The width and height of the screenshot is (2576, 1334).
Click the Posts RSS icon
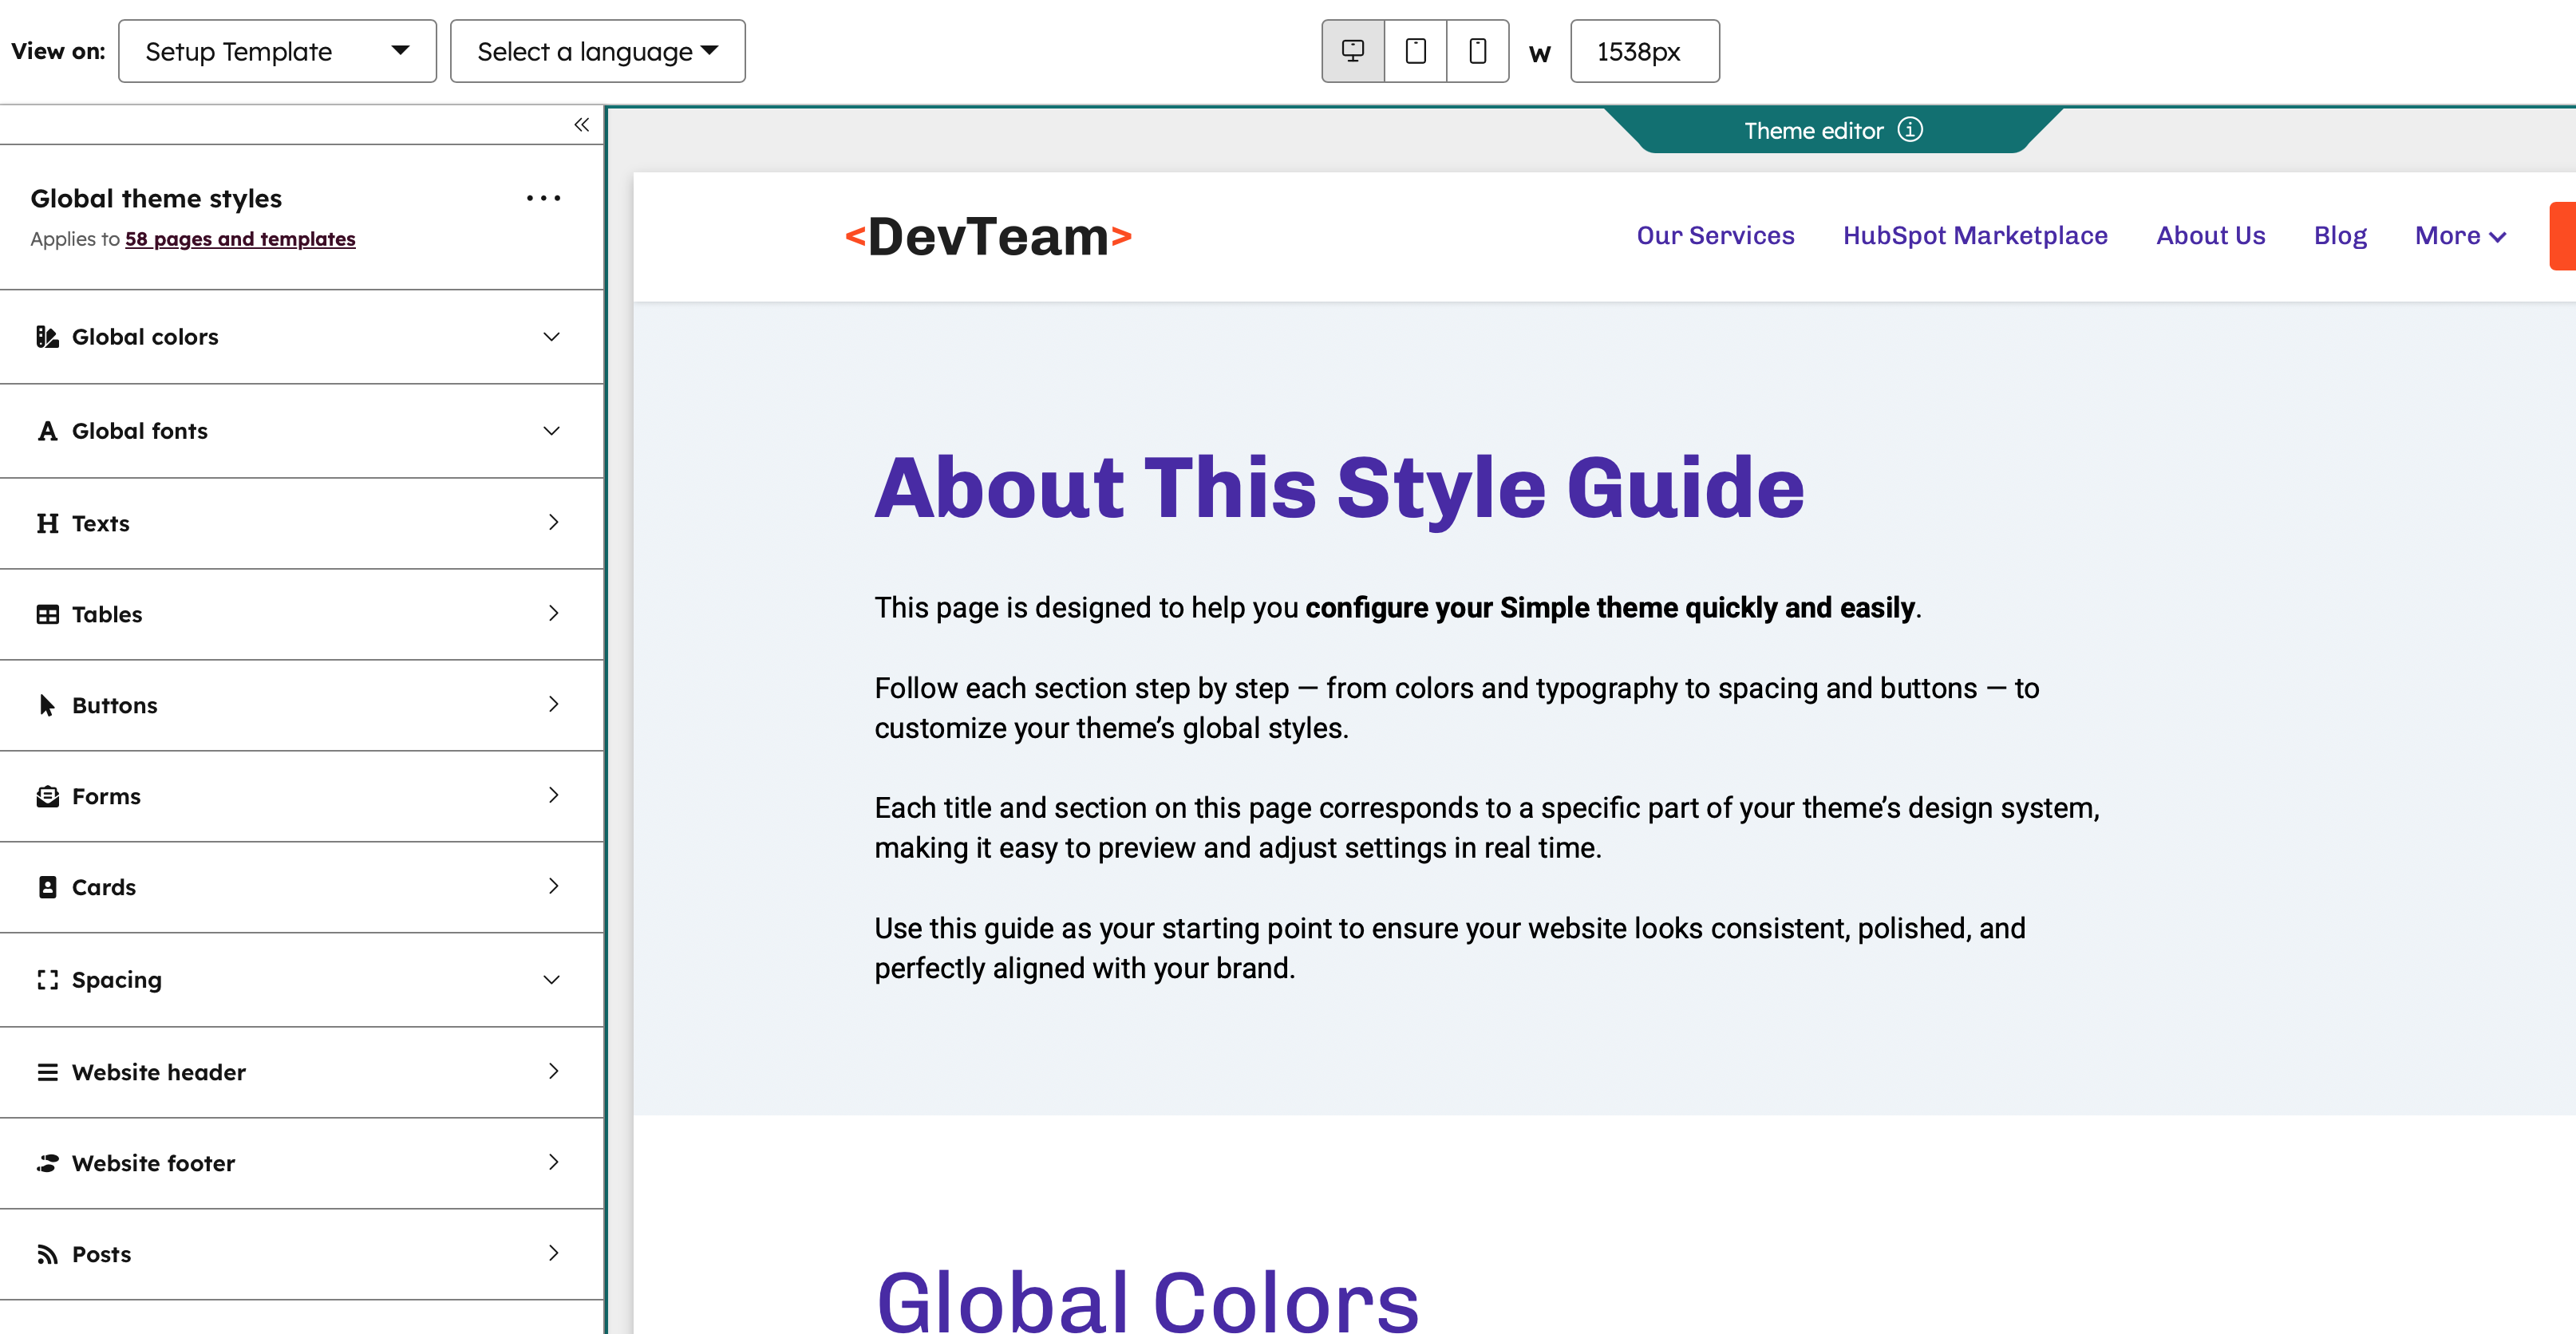coord(47,1253)
